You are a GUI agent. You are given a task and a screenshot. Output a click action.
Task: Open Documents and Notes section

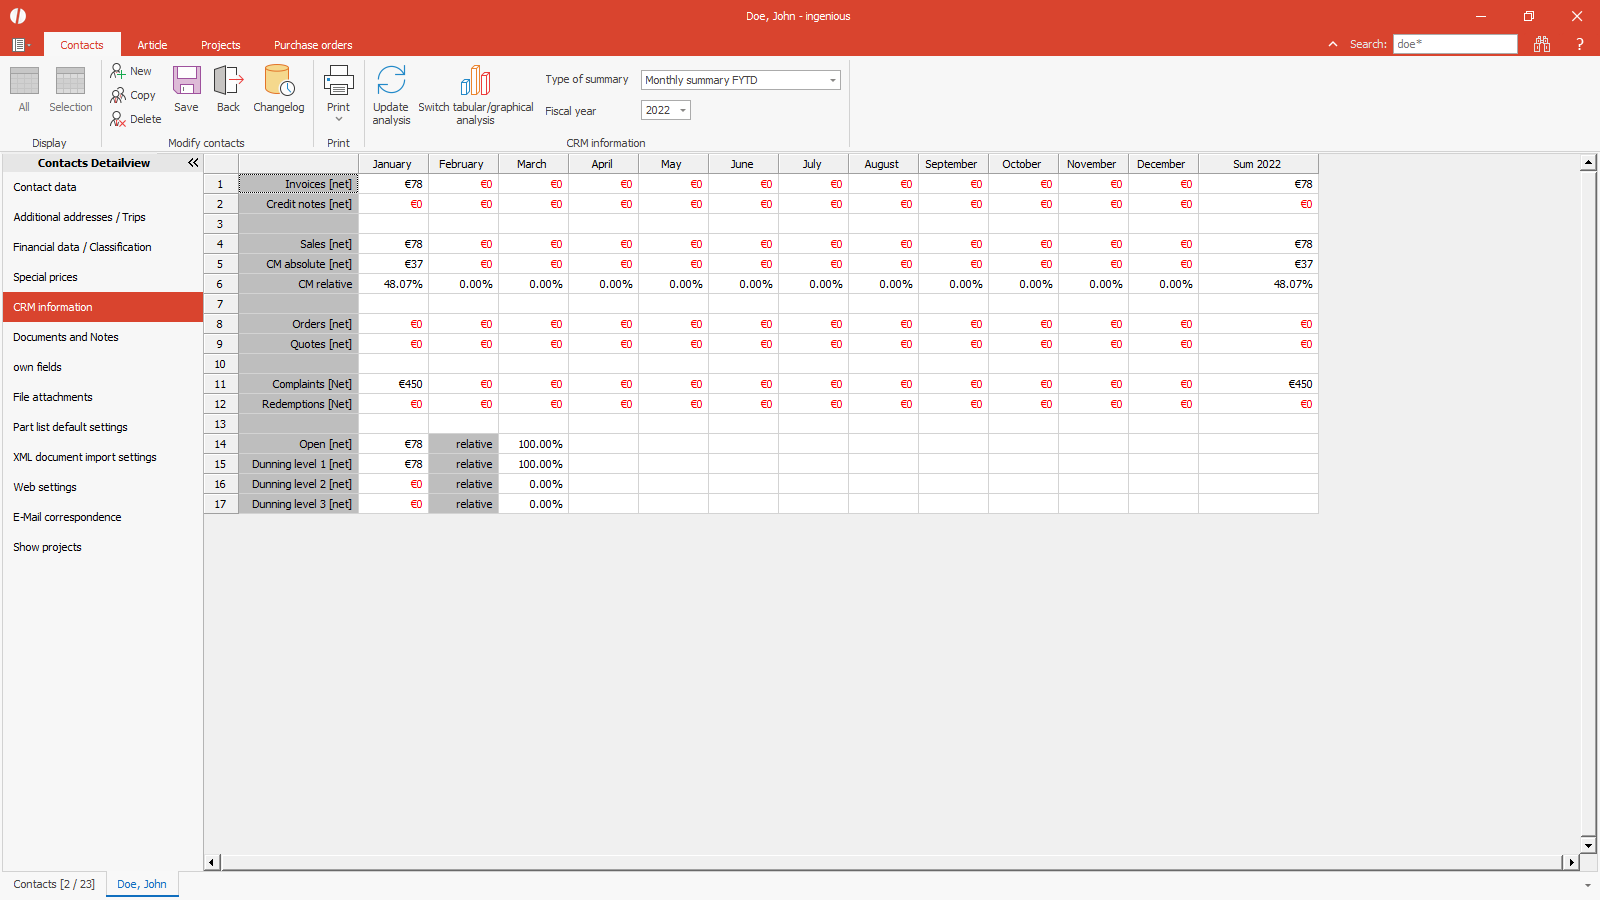[66, 337]
